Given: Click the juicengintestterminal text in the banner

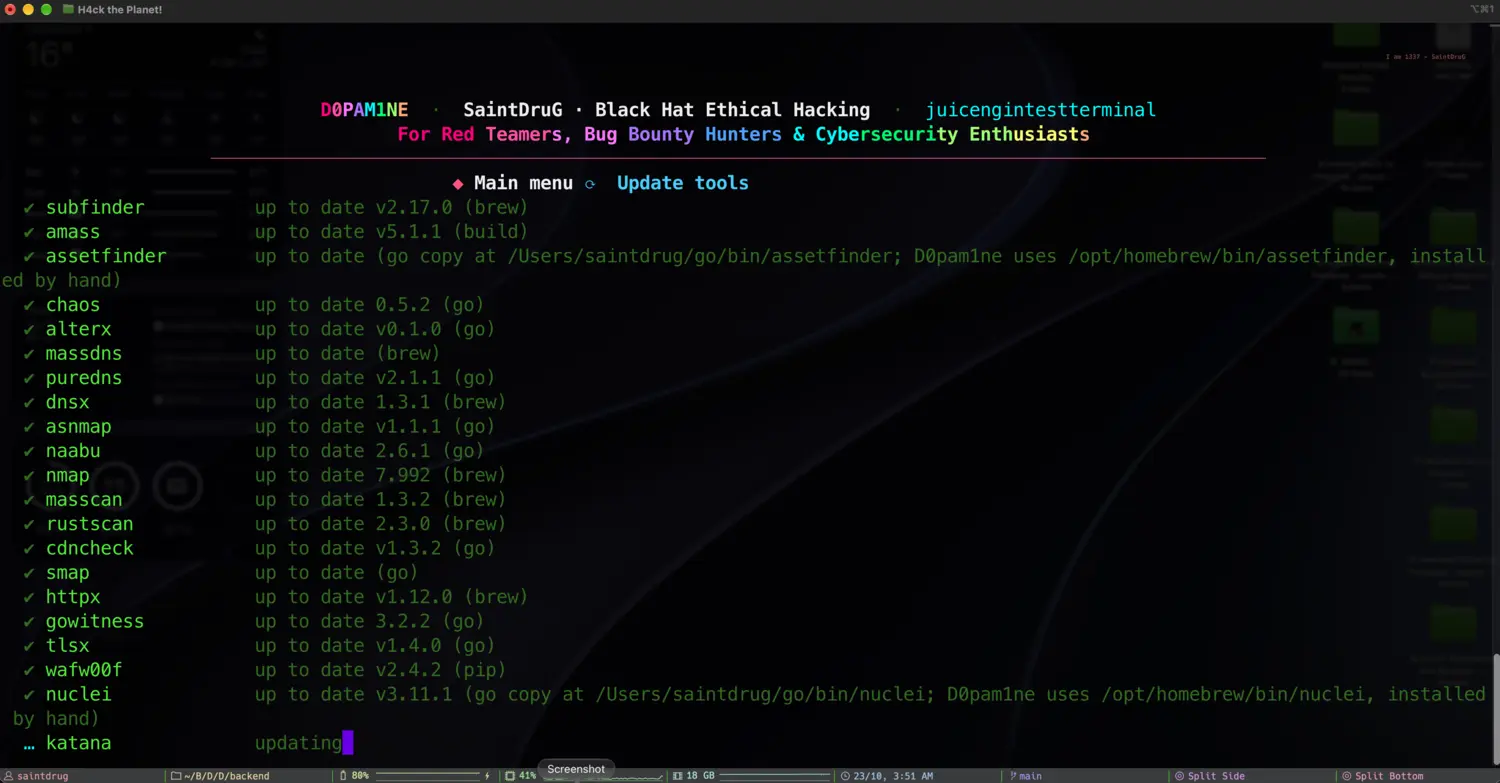Looking at the screenshot, I should tap(1041, 110).
